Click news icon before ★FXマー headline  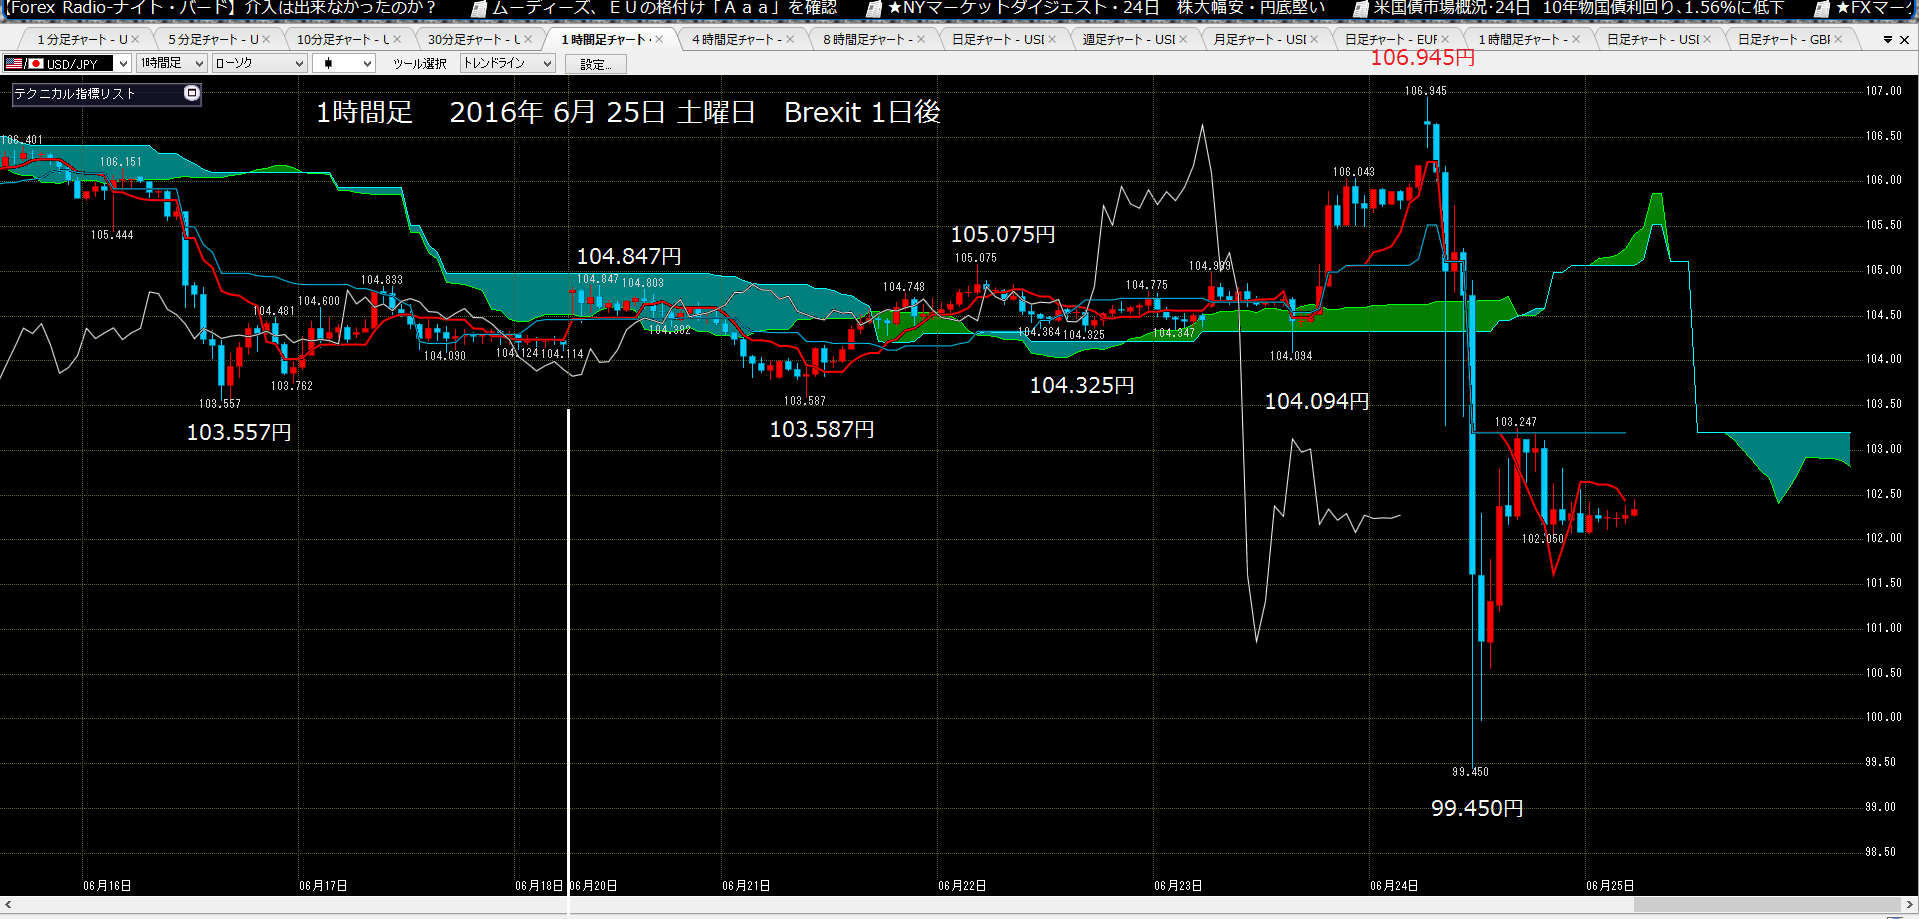coord(1822,9)
